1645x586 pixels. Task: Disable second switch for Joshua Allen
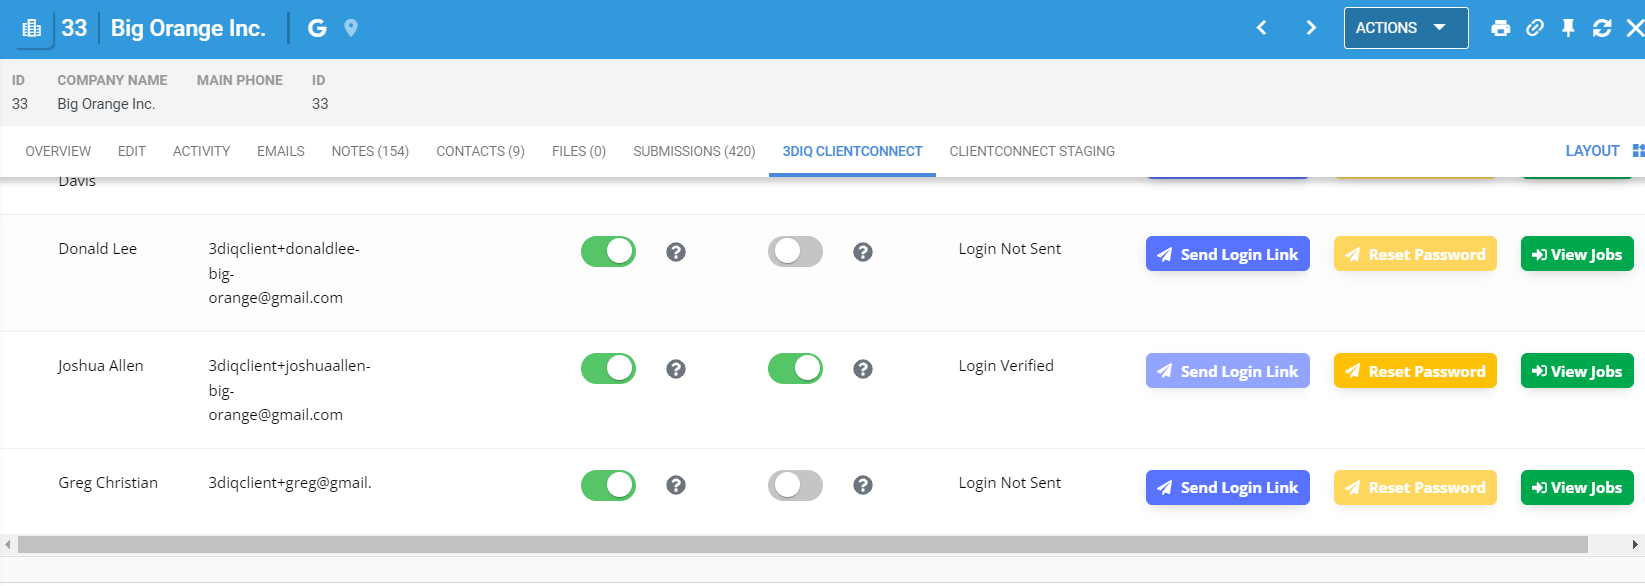pyautogui.click(x=795, y=368)
